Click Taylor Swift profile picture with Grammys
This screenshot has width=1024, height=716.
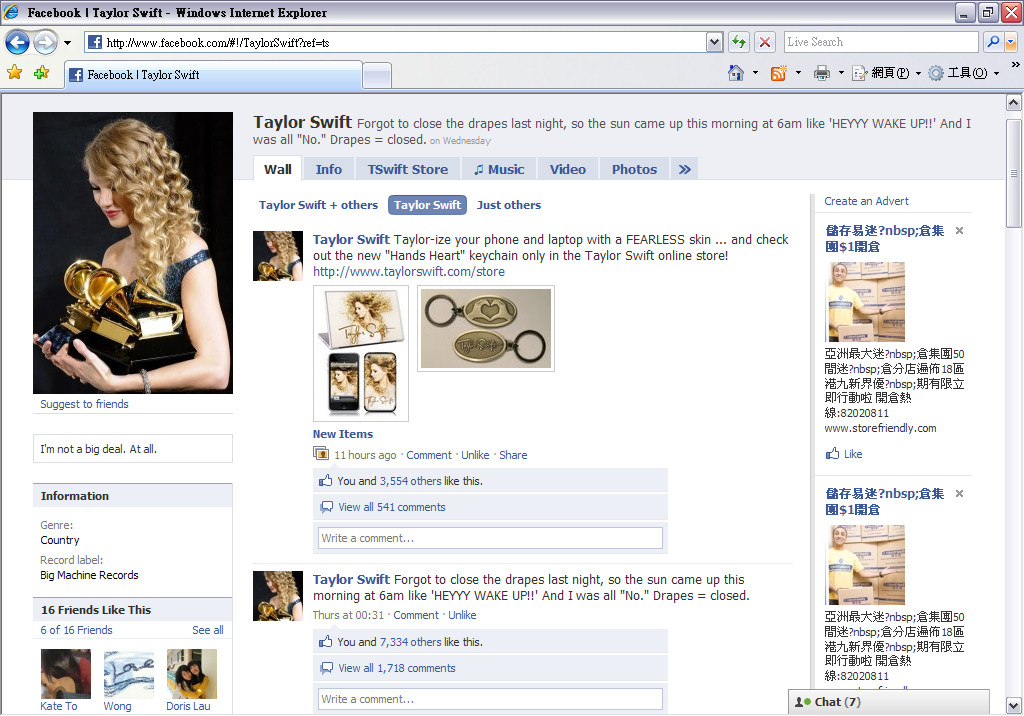[x=133, y=253]
